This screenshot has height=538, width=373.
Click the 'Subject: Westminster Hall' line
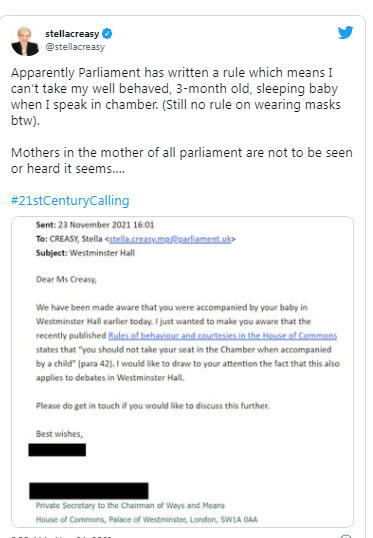[85, 253]
